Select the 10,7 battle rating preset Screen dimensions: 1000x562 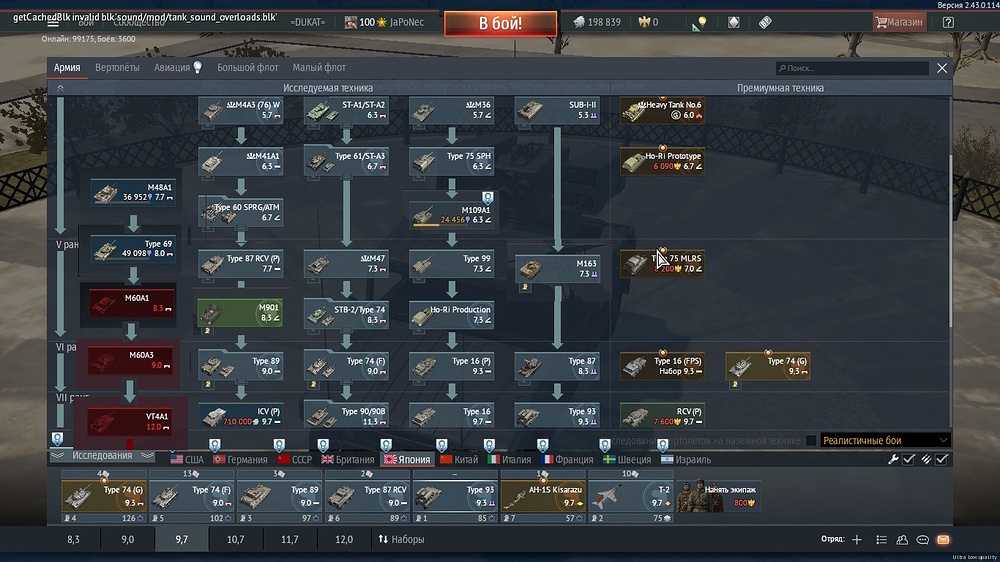tap(236, 539)
